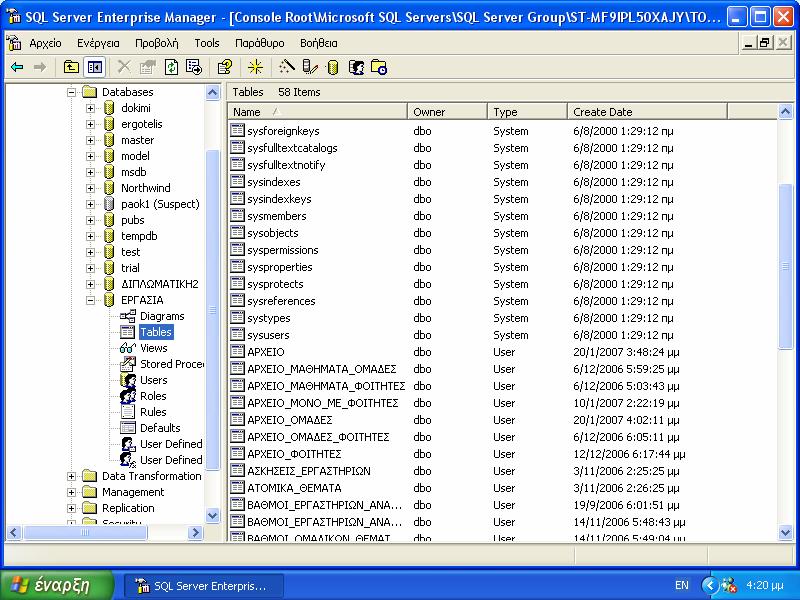Click the Refresh toolbar icon
The height and width of the screenshot is (600, 800).
171,67
